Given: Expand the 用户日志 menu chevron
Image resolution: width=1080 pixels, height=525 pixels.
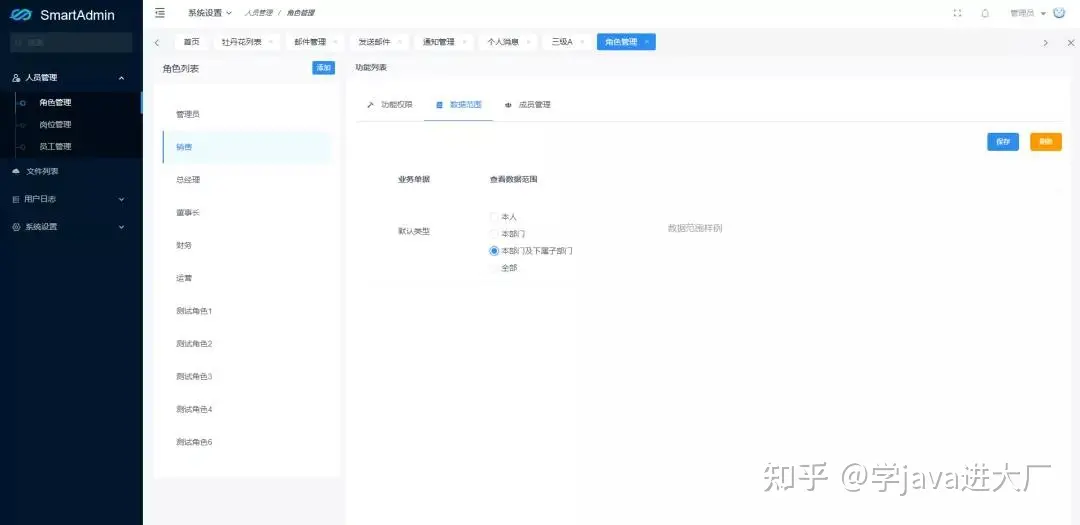Looking at the screenshot, I should 121,199.
